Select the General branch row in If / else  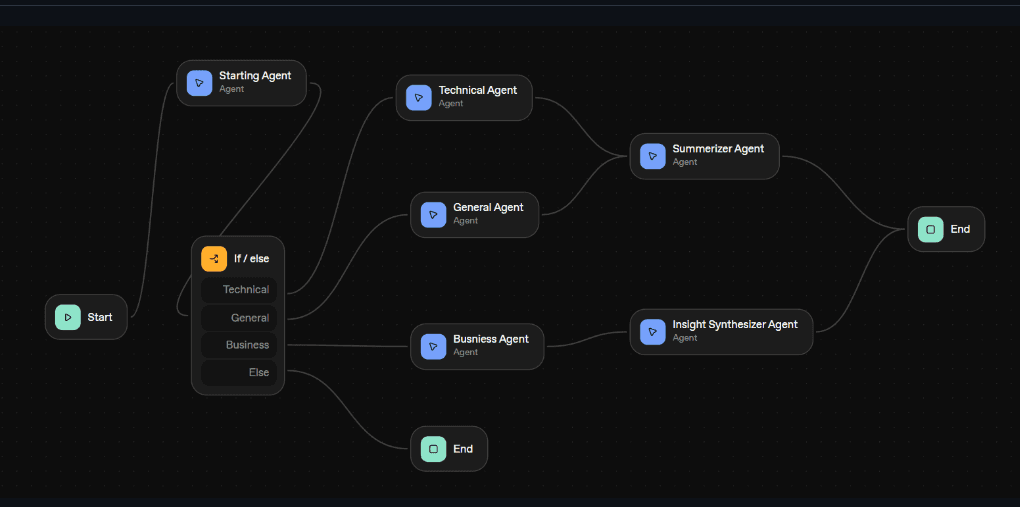[x=239, y=318]
